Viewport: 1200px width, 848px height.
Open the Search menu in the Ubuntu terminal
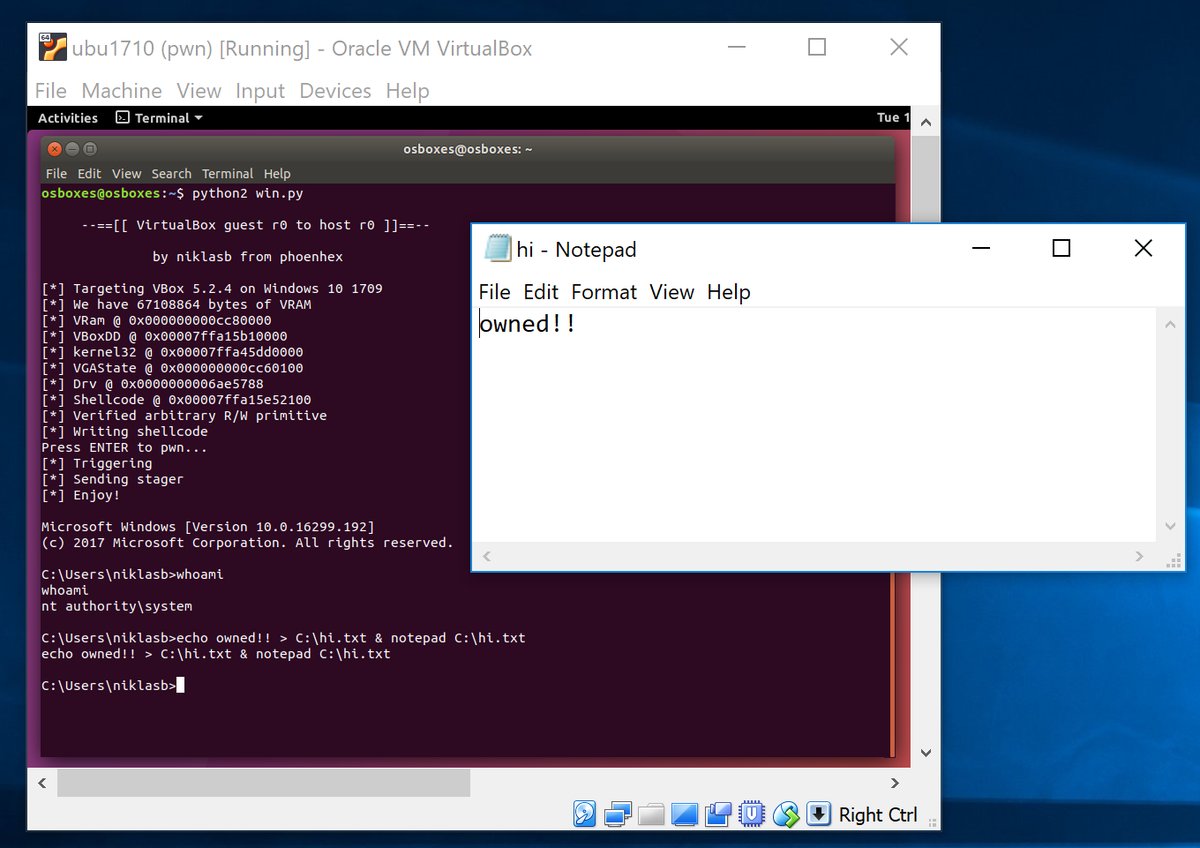coord(171,174)
